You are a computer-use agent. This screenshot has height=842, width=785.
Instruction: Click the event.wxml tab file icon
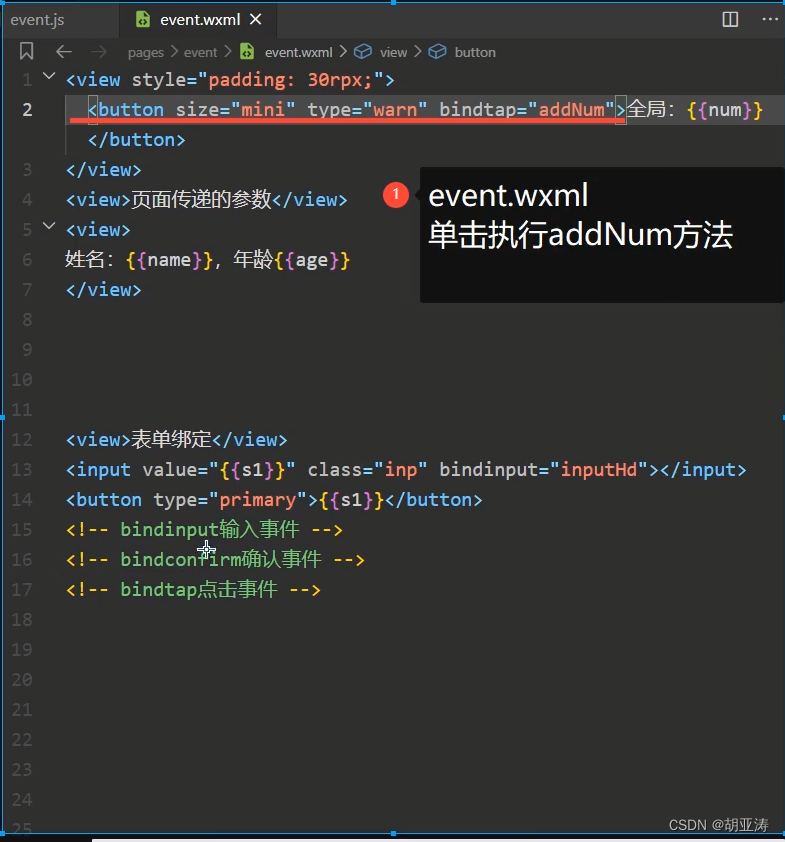click(x=143, y=20)
